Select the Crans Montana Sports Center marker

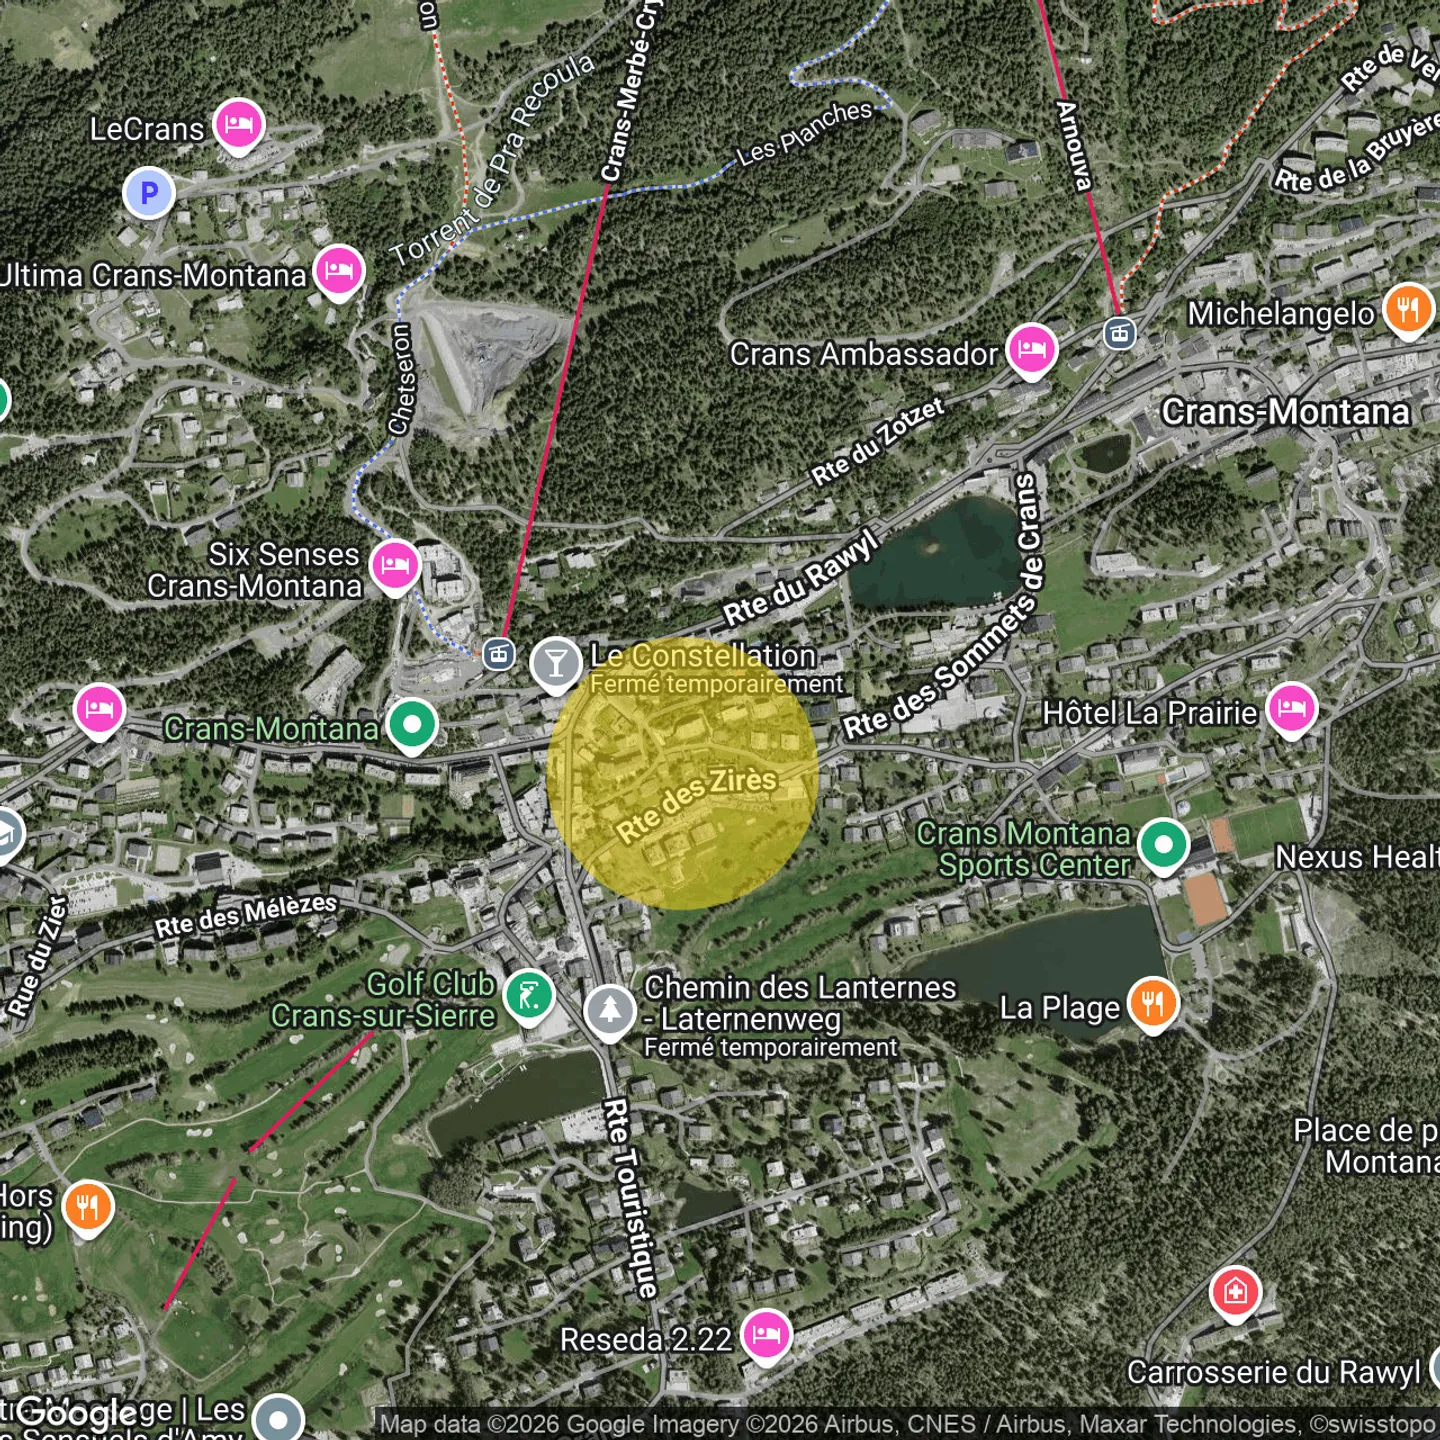1163,847
